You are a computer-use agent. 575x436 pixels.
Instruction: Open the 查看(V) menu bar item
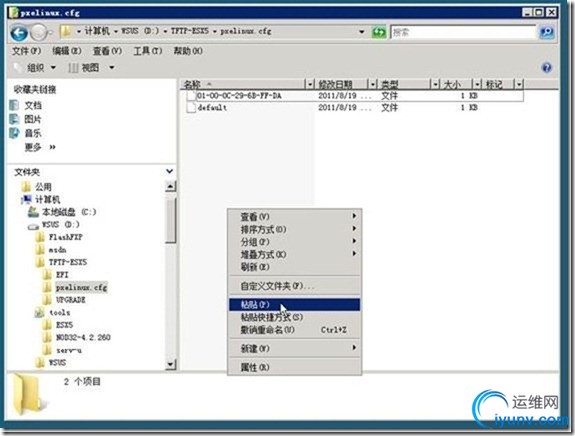pyautogui.click(x=107, y=51)
